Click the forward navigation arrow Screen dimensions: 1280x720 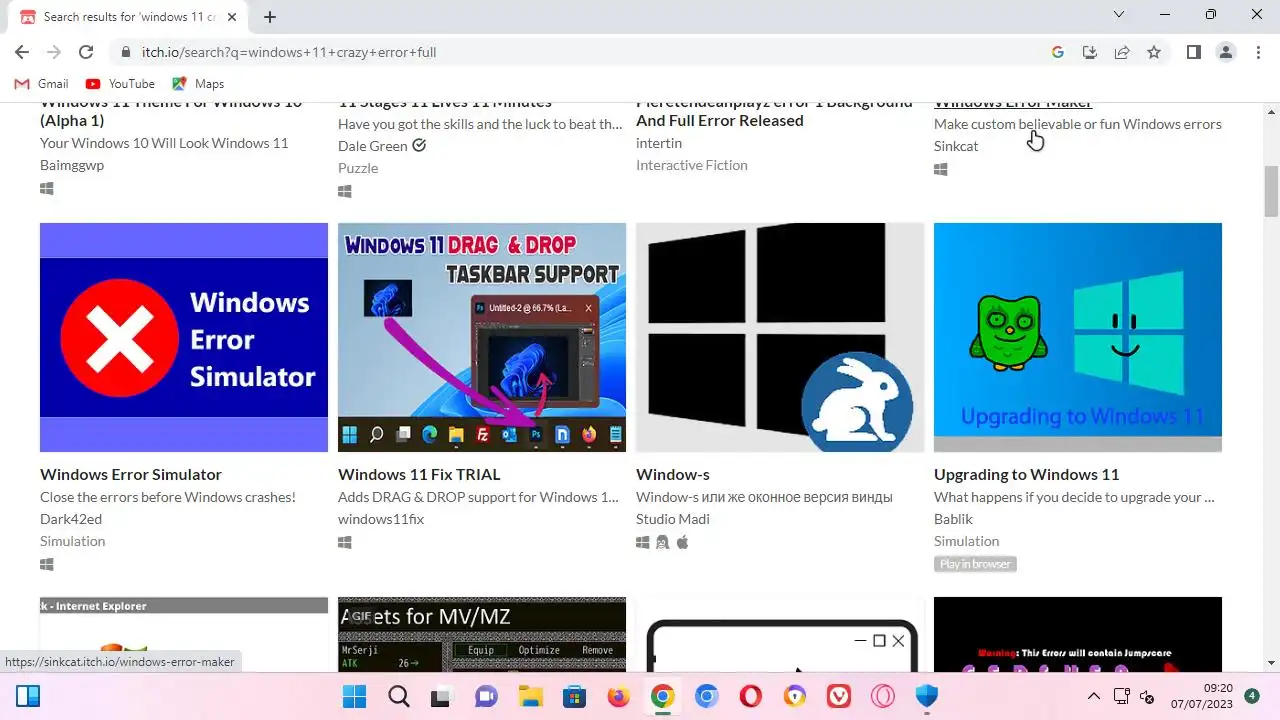point(54,52)
